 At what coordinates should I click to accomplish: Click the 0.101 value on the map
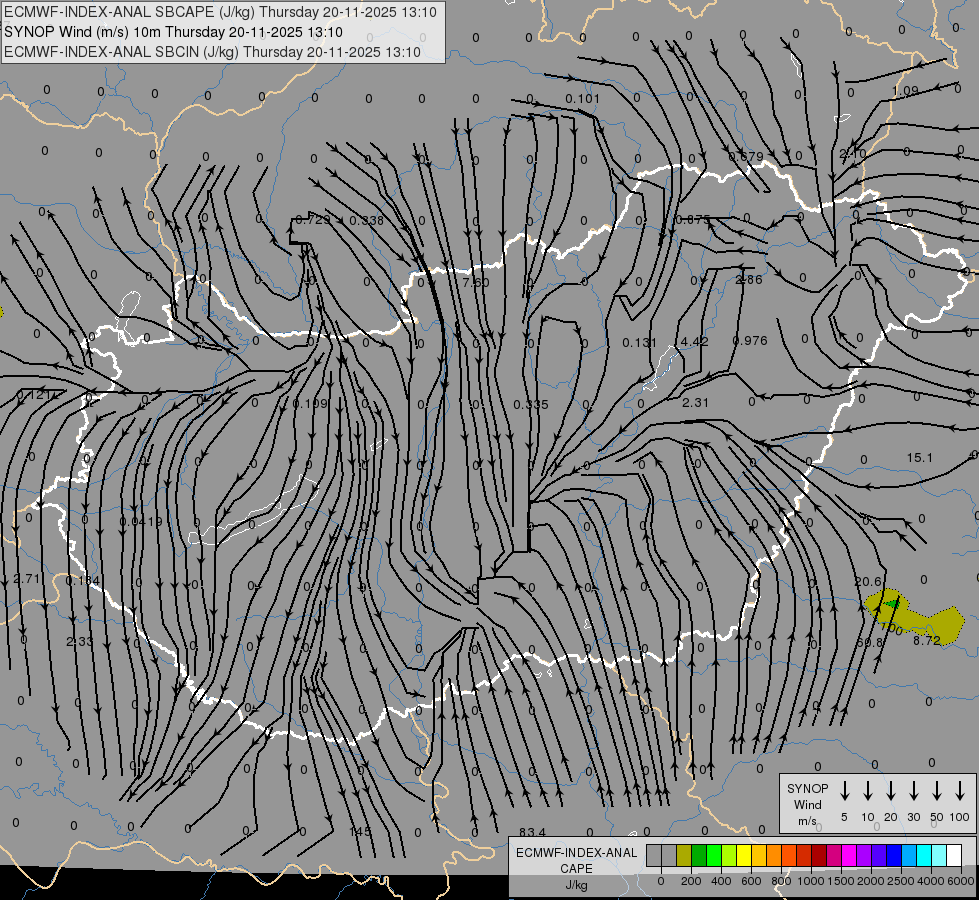(583, 99)
